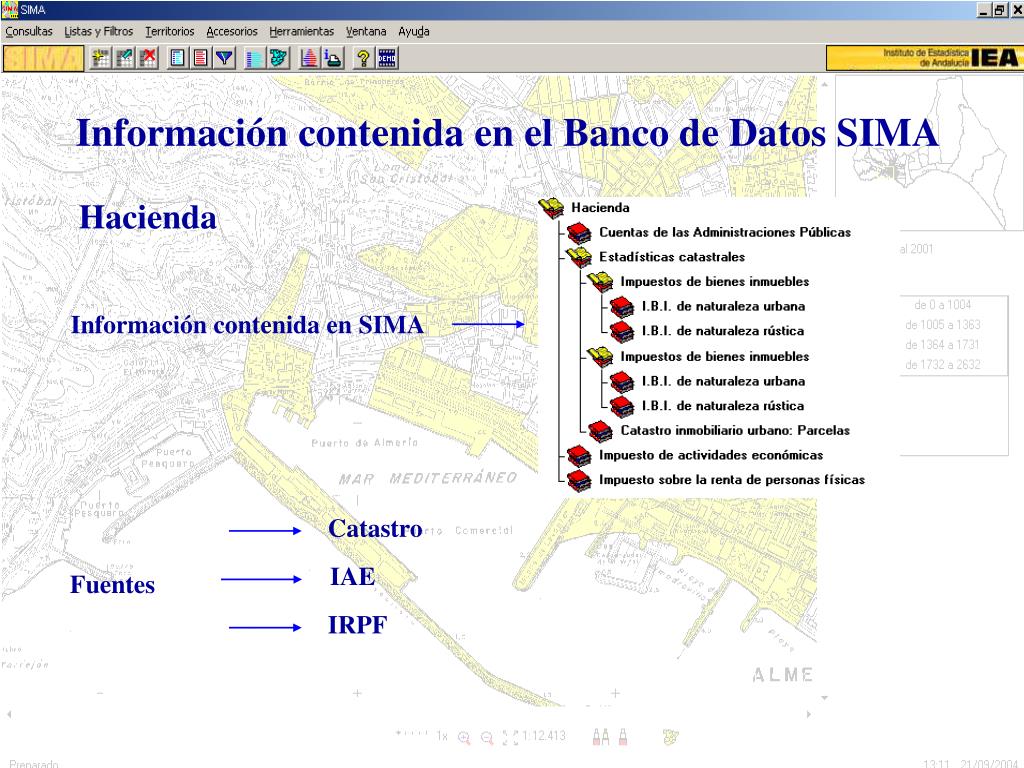Click the 1x zoom label
Viewport: 1024px width, 768px height.
point(442,737)
